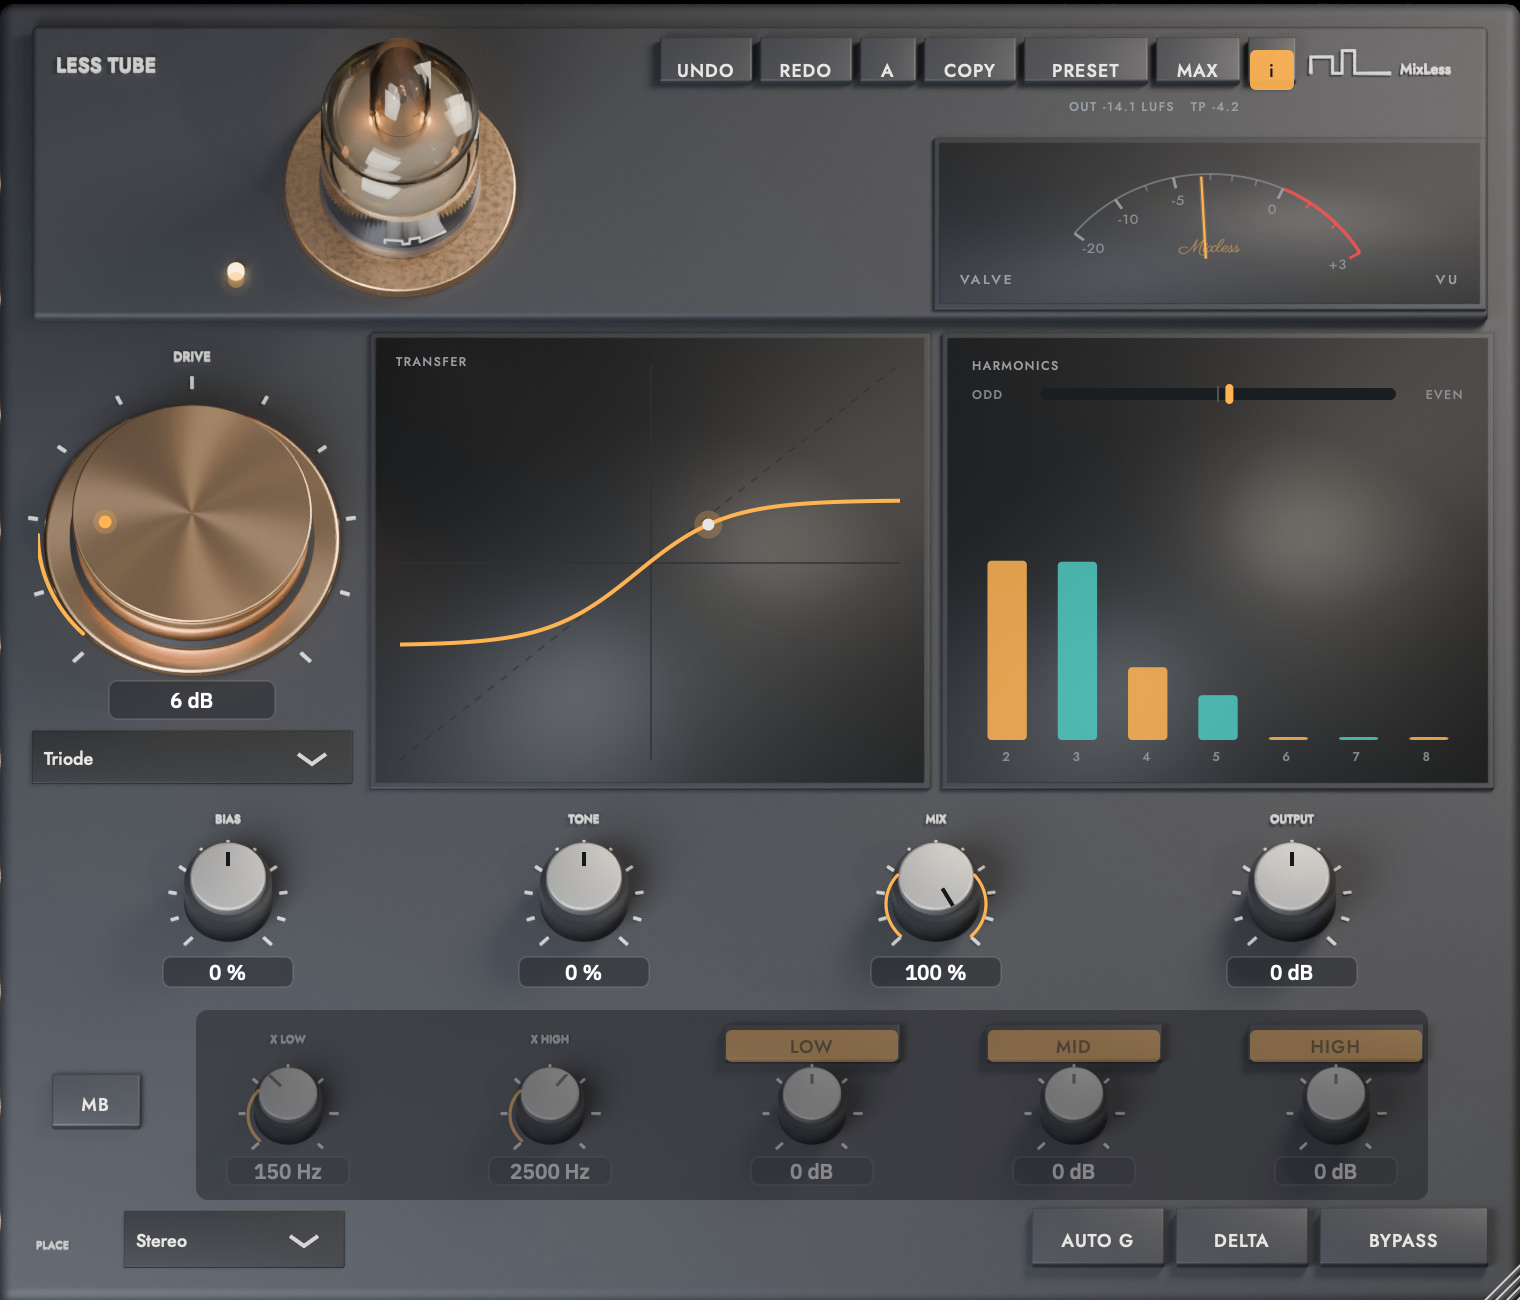Screen dimensions: 1520x1300
Task: Click the 100 % mix value field
Action: coord(936,972)
